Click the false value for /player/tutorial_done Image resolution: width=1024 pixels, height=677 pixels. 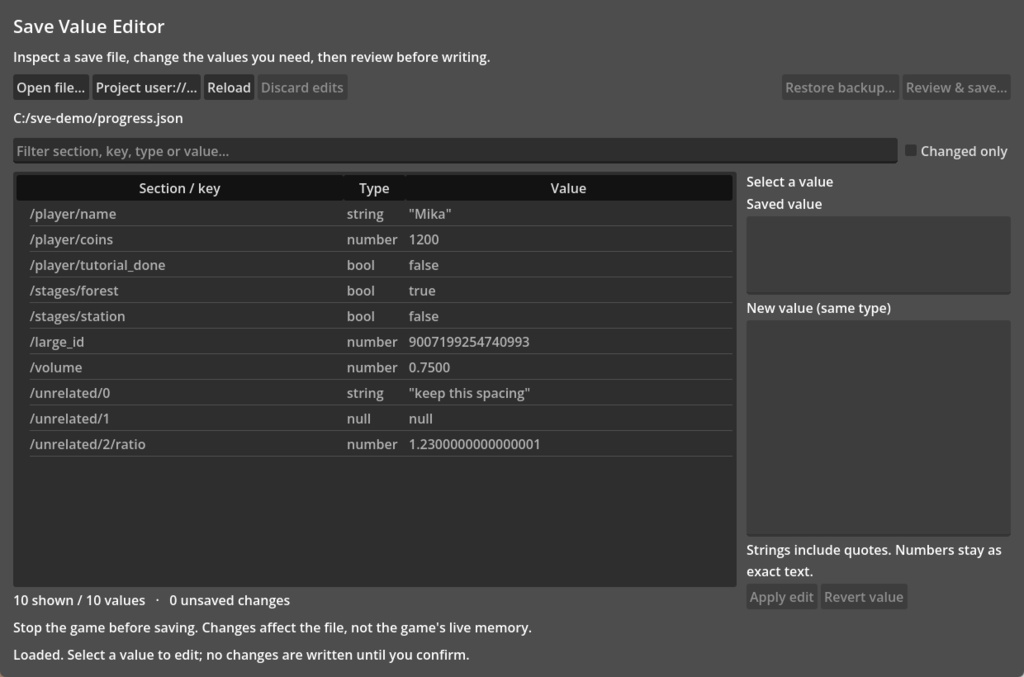[423, 265]
